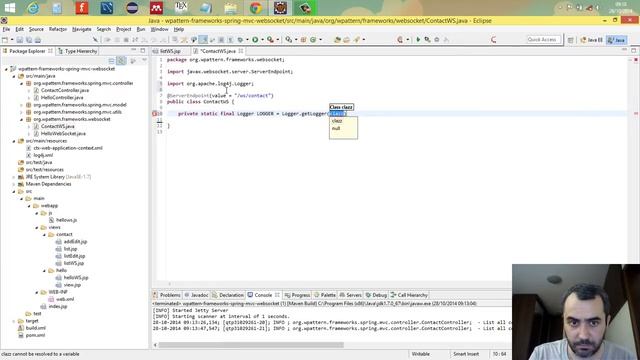This screenshot has height=360, width=640.
Task: Open File Explorer from the taskbar
Action: tap(231, 8)
